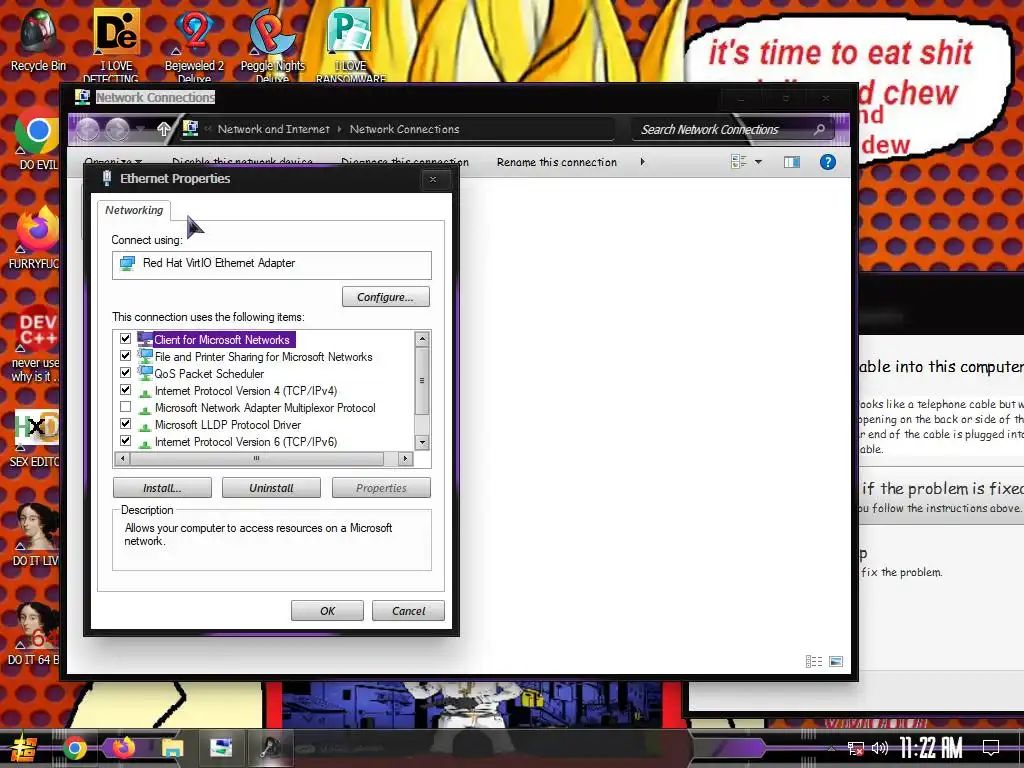The image size is (1024, 768).
Task: Click Rename this connection in toolbar
Action: pos(556,162)
